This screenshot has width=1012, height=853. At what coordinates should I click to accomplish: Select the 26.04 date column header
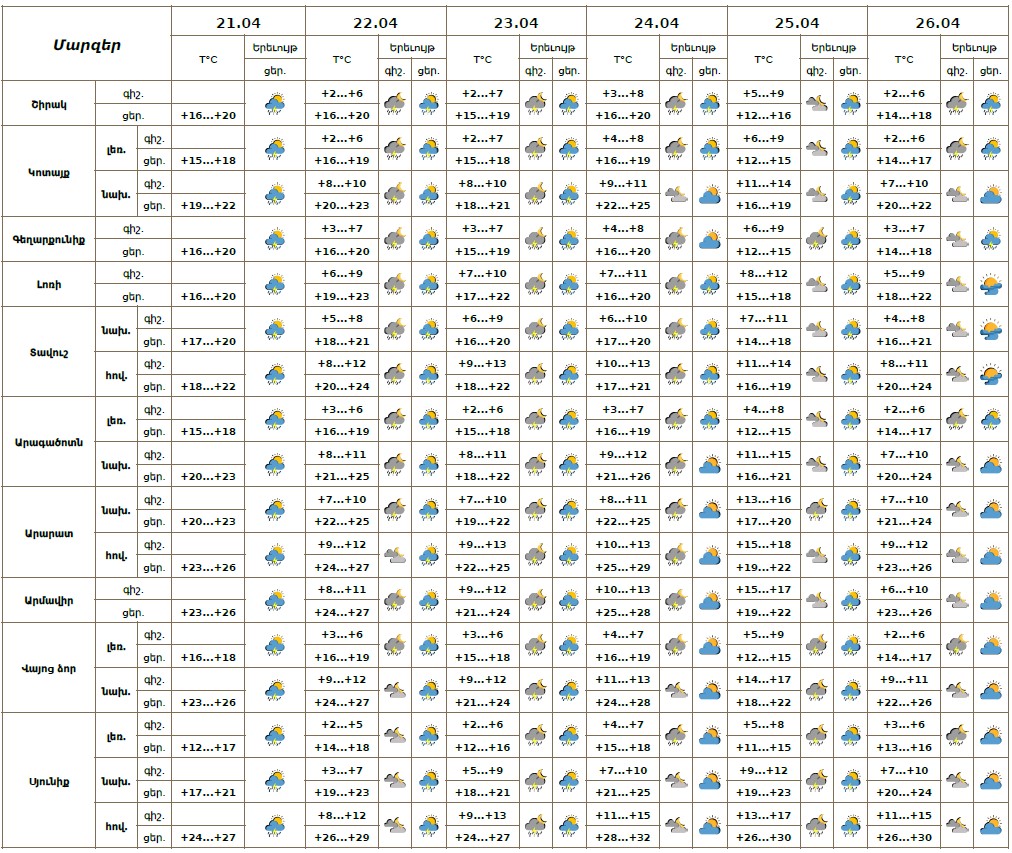[937, 23]
